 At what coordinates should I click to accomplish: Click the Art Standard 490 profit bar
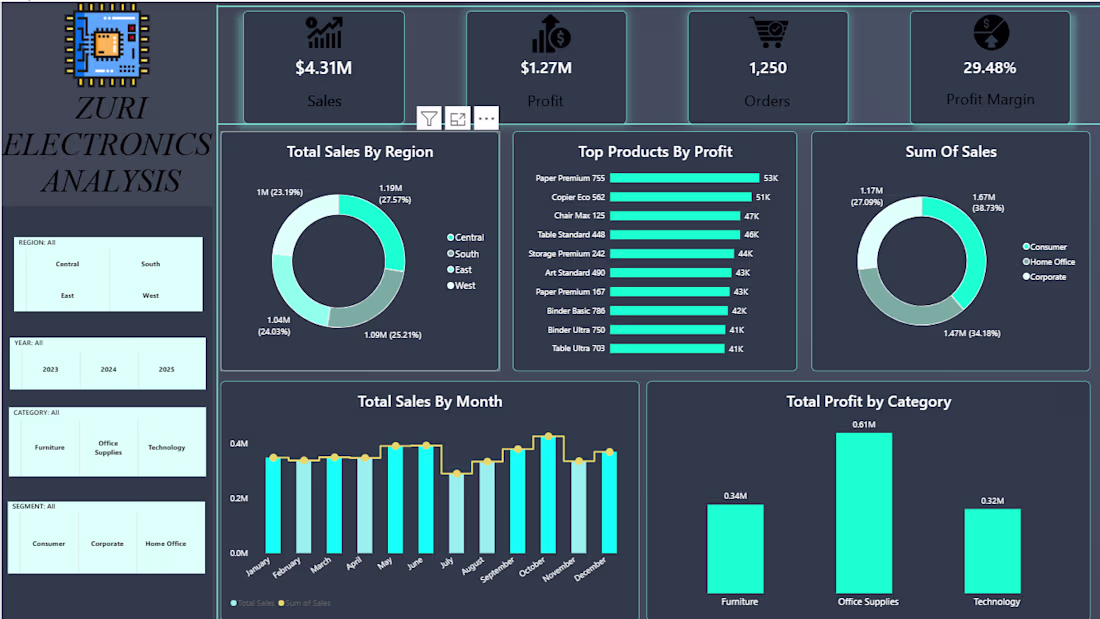tap(670, 272)
